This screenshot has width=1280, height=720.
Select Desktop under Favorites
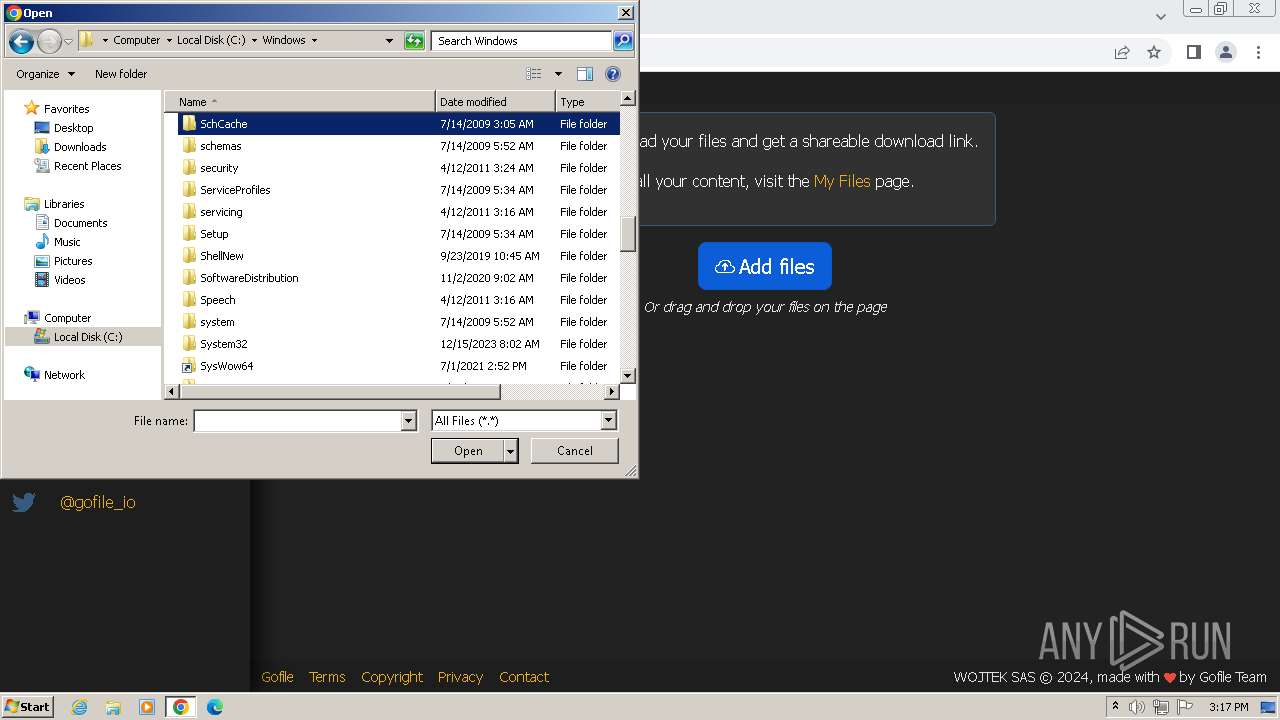coord(73,128)
